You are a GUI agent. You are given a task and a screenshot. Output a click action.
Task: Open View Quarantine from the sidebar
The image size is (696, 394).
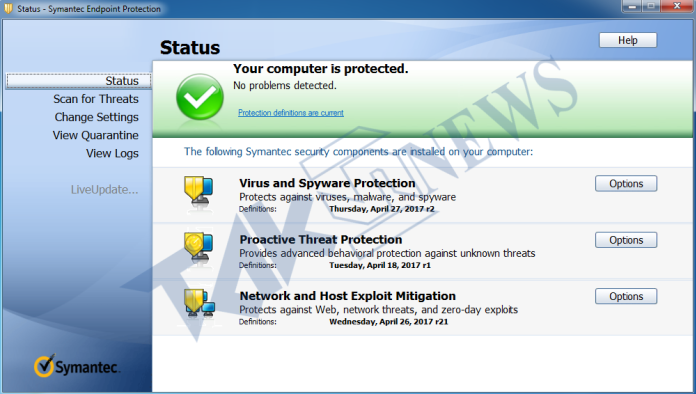pyautogui.click(x=95, y=135)
